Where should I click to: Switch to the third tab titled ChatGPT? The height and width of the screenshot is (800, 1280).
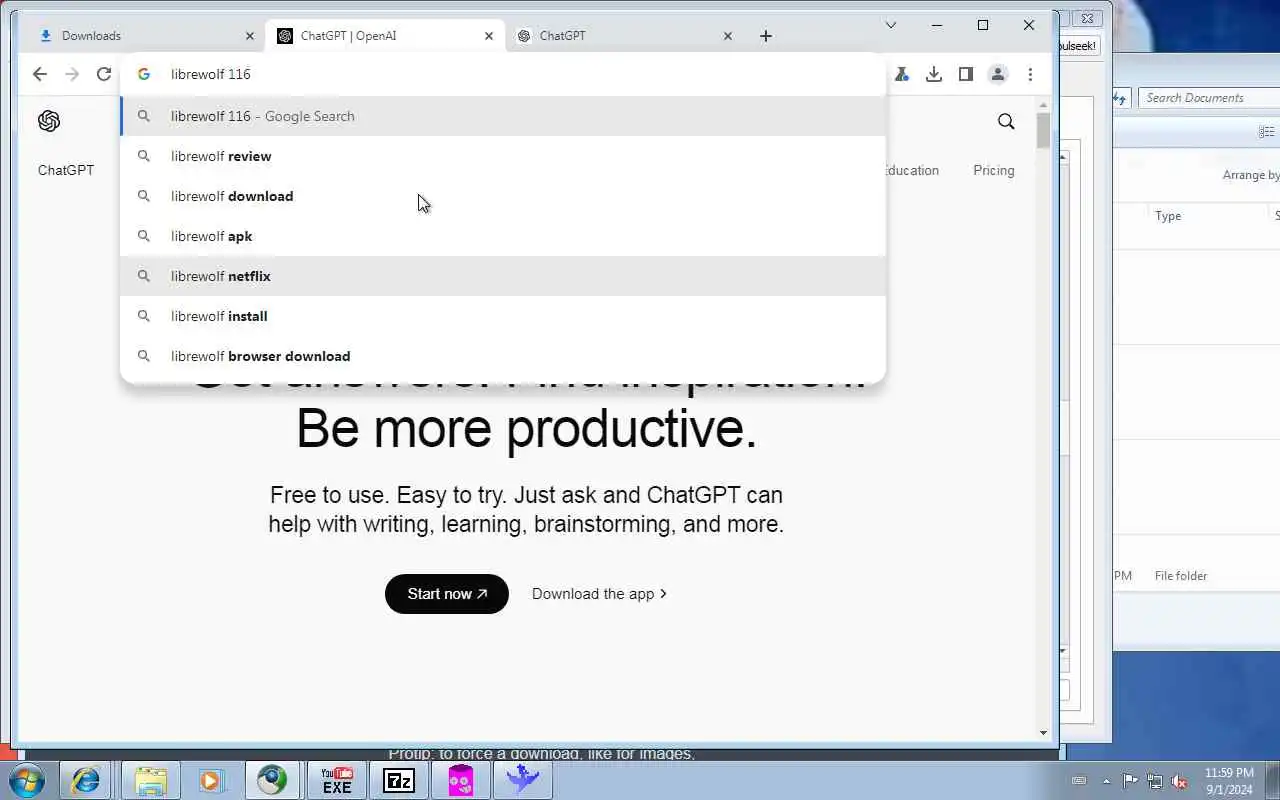coord(625,36)
